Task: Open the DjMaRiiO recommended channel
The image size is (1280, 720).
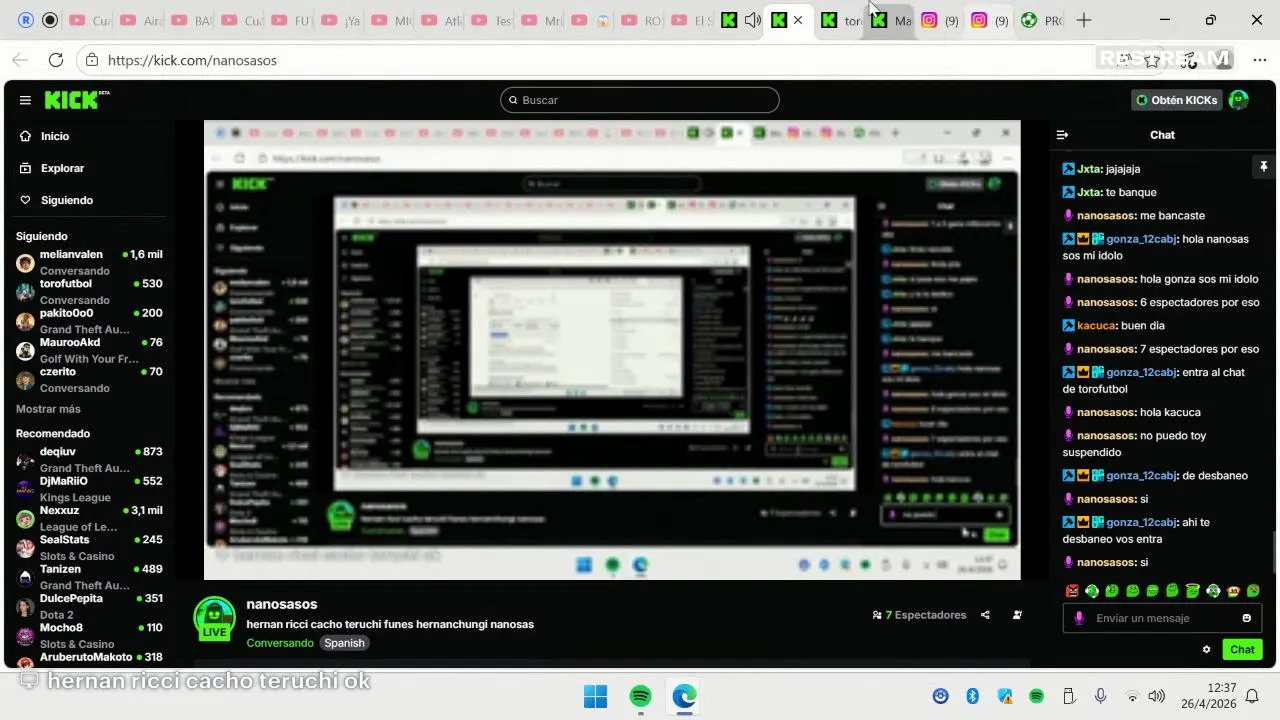Action: [89, 489]
